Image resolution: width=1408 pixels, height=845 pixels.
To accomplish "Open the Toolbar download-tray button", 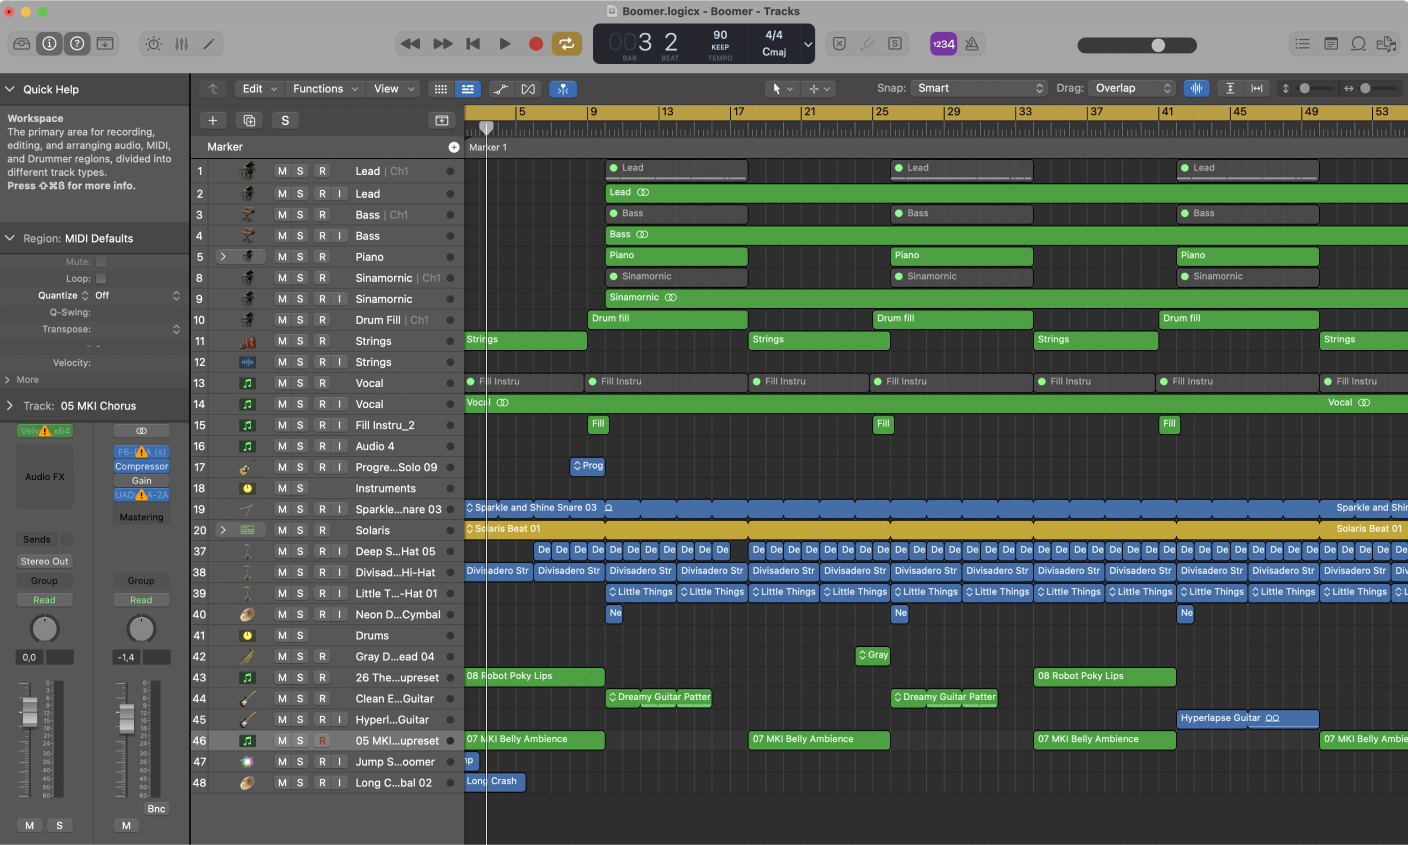I will coord(105,44).
